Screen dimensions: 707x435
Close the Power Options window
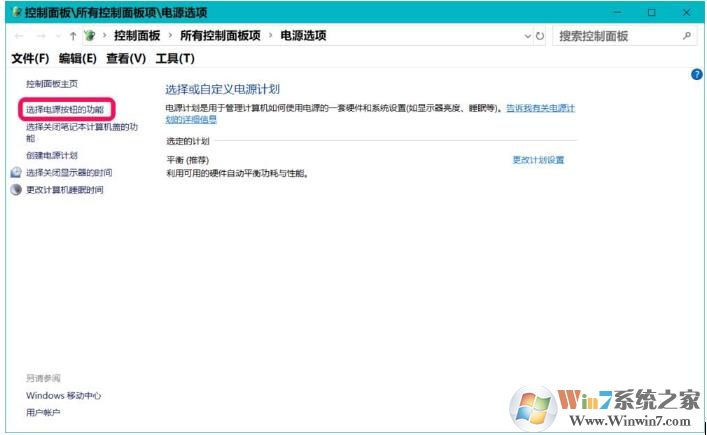(x=686, y=12)
